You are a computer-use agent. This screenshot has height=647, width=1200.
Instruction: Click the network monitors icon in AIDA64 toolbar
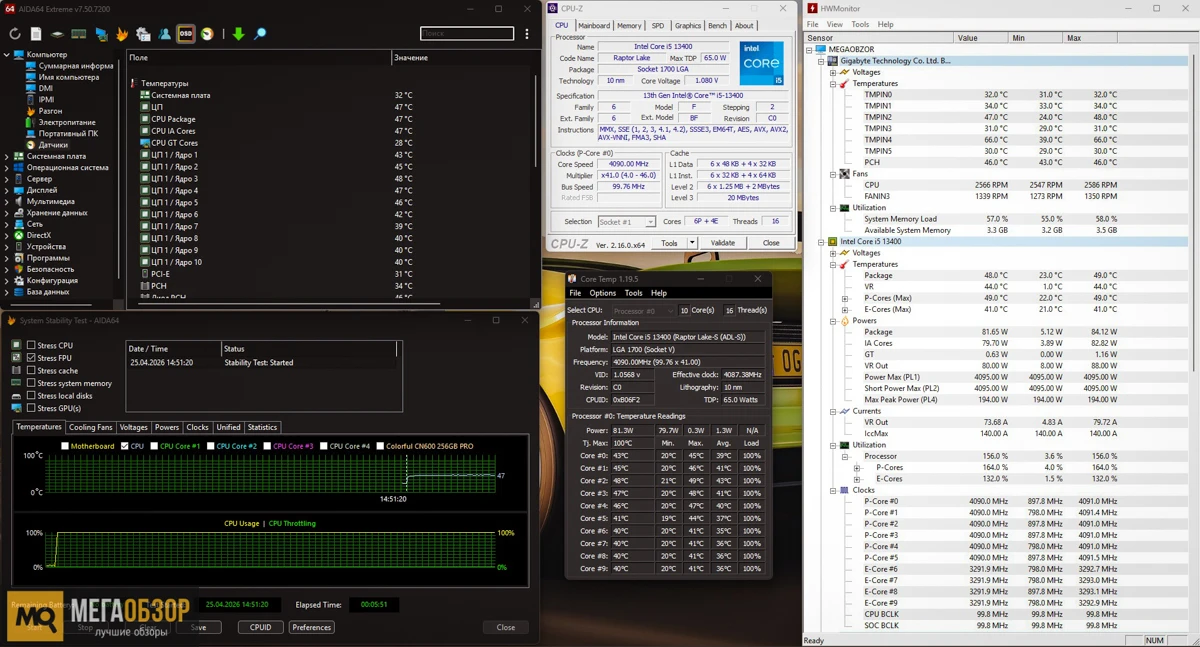[x=101, y=34]
